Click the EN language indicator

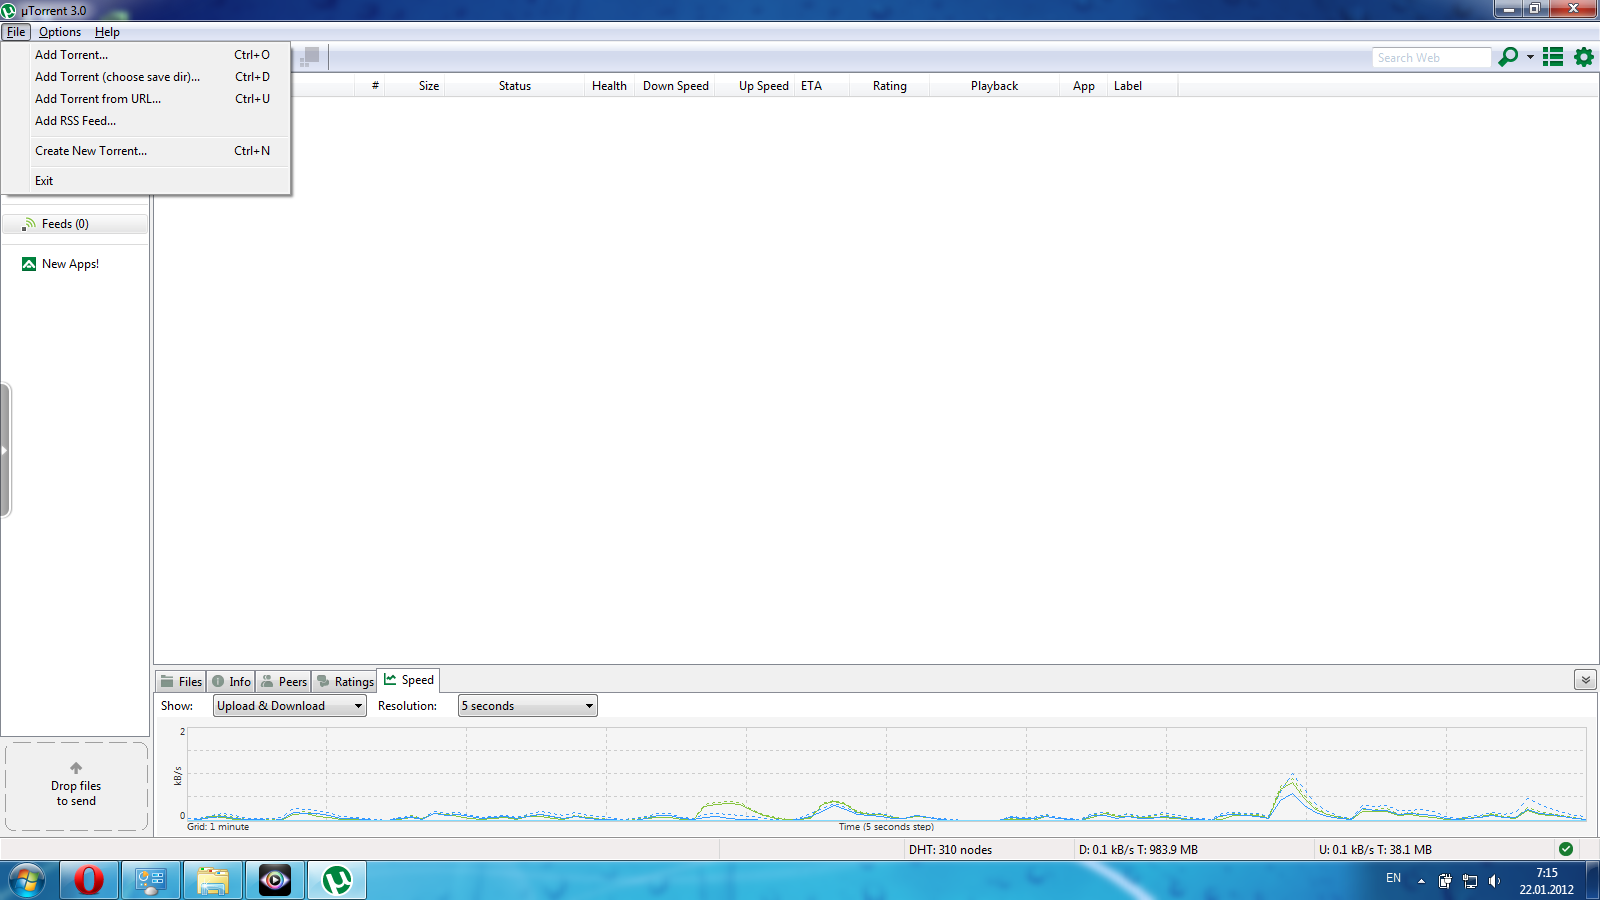[x=1393, y=878]
